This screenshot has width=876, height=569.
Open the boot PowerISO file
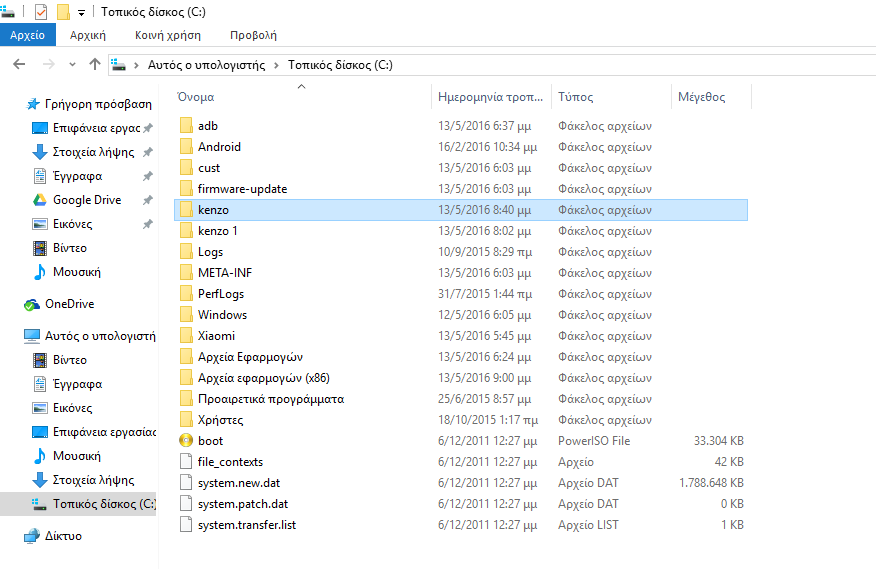(210, 441)
